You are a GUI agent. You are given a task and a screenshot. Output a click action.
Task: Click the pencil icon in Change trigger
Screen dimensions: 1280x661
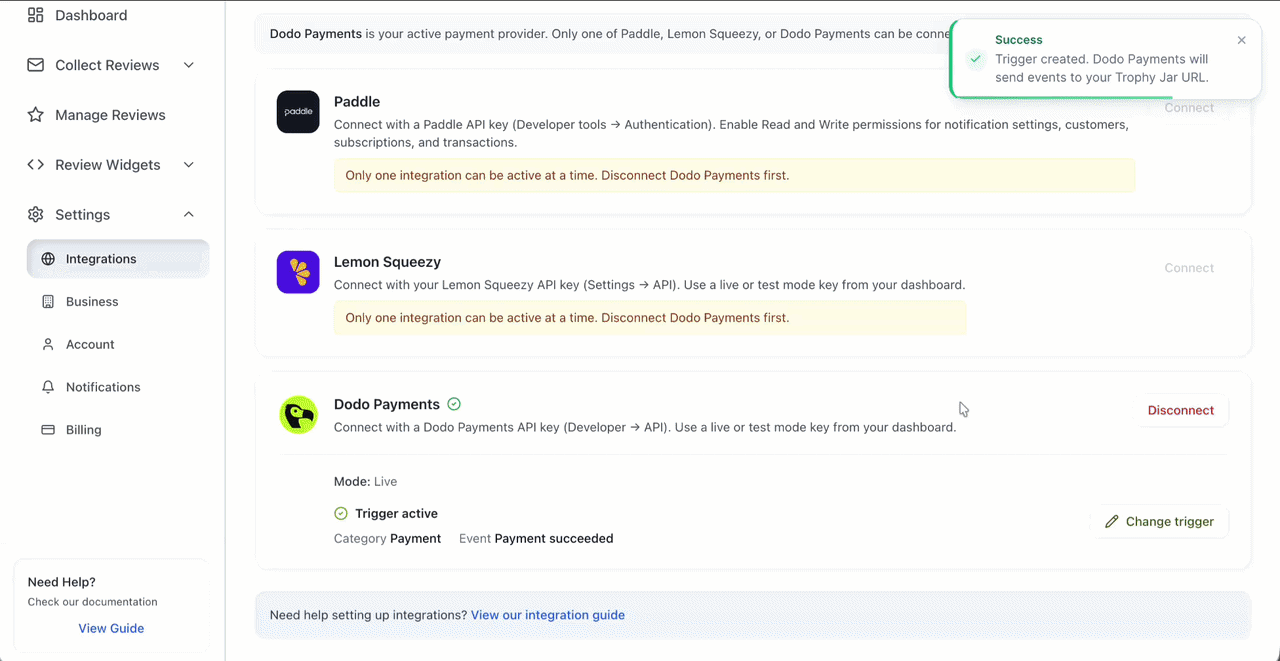[1112, 522]
